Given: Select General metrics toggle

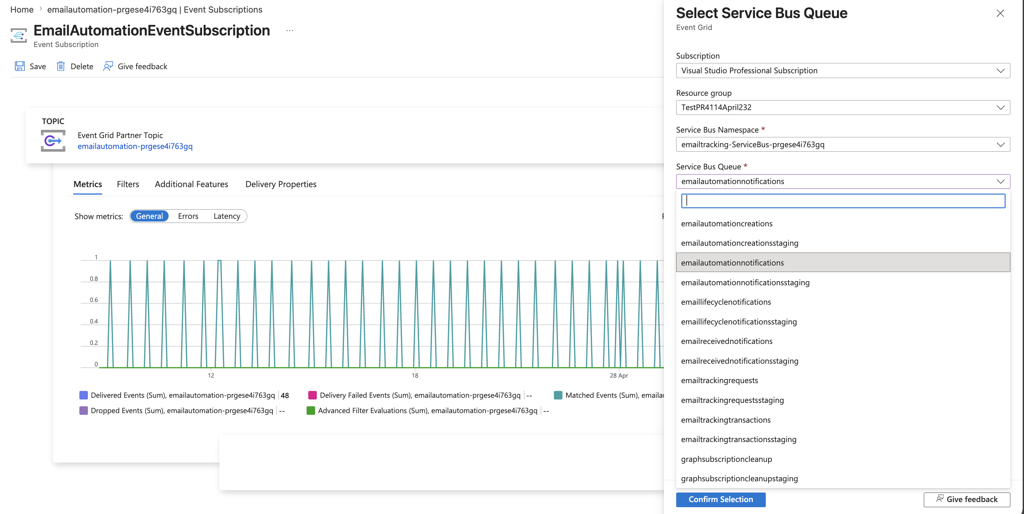Looking at the screenshot, I should (x=150, y=216).
